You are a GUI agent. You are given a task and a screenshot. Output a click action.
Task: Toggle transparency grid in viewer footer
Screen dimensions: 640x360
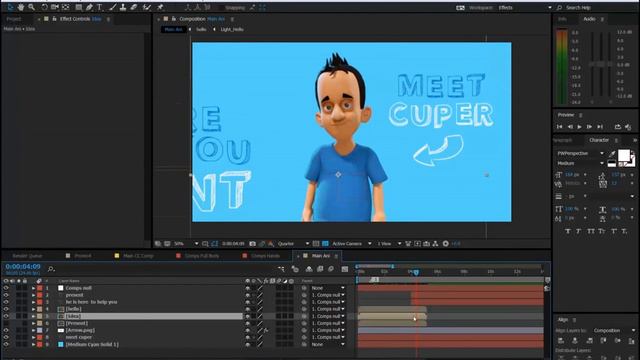click(325, 244)
